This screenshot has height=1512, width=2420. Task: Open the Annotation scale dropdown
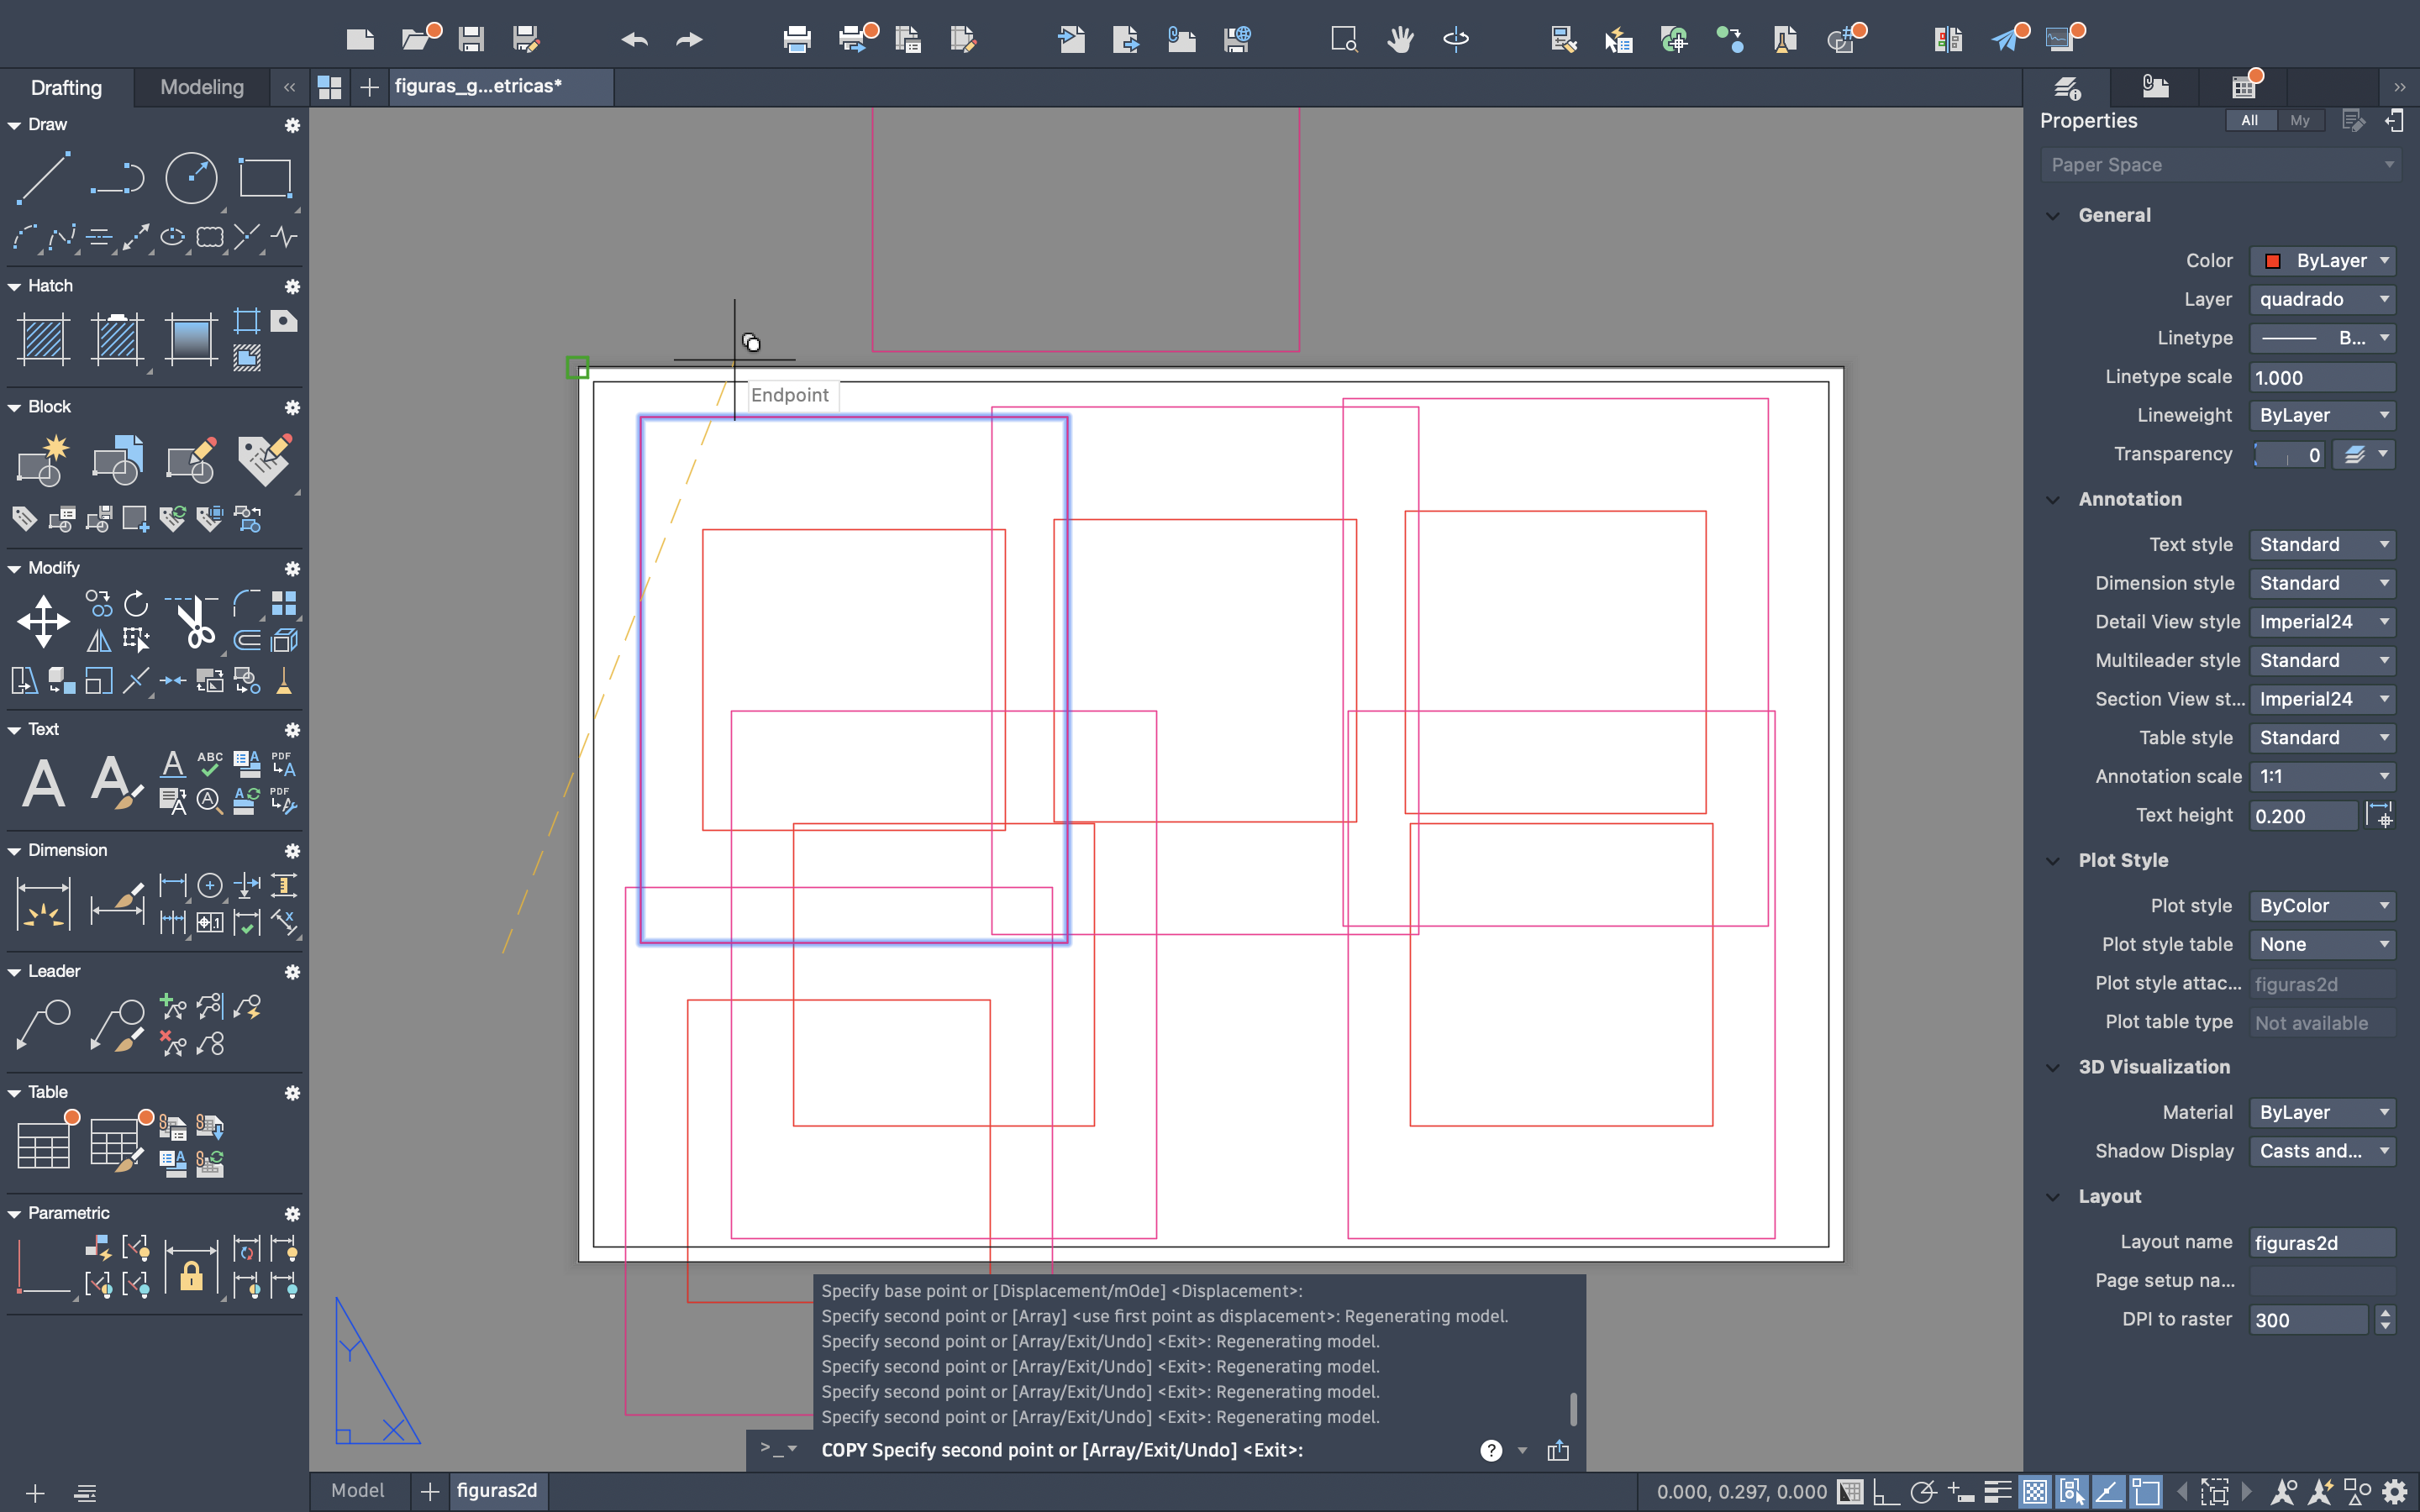pos(2322,776)
